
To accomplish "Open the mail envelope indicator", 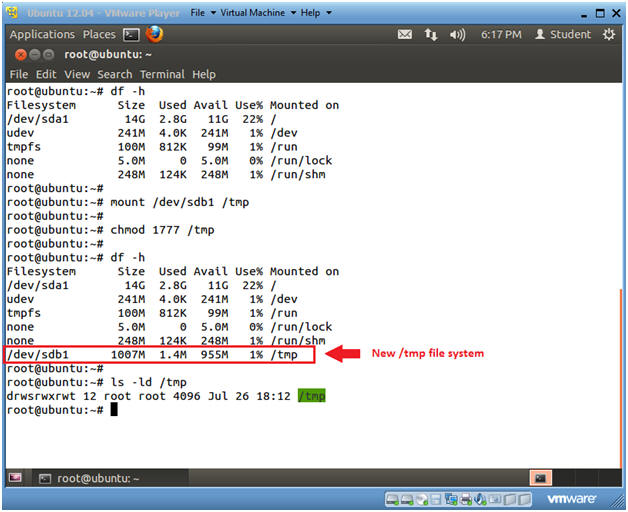I will pyautogui.click(x=405, y=34).
